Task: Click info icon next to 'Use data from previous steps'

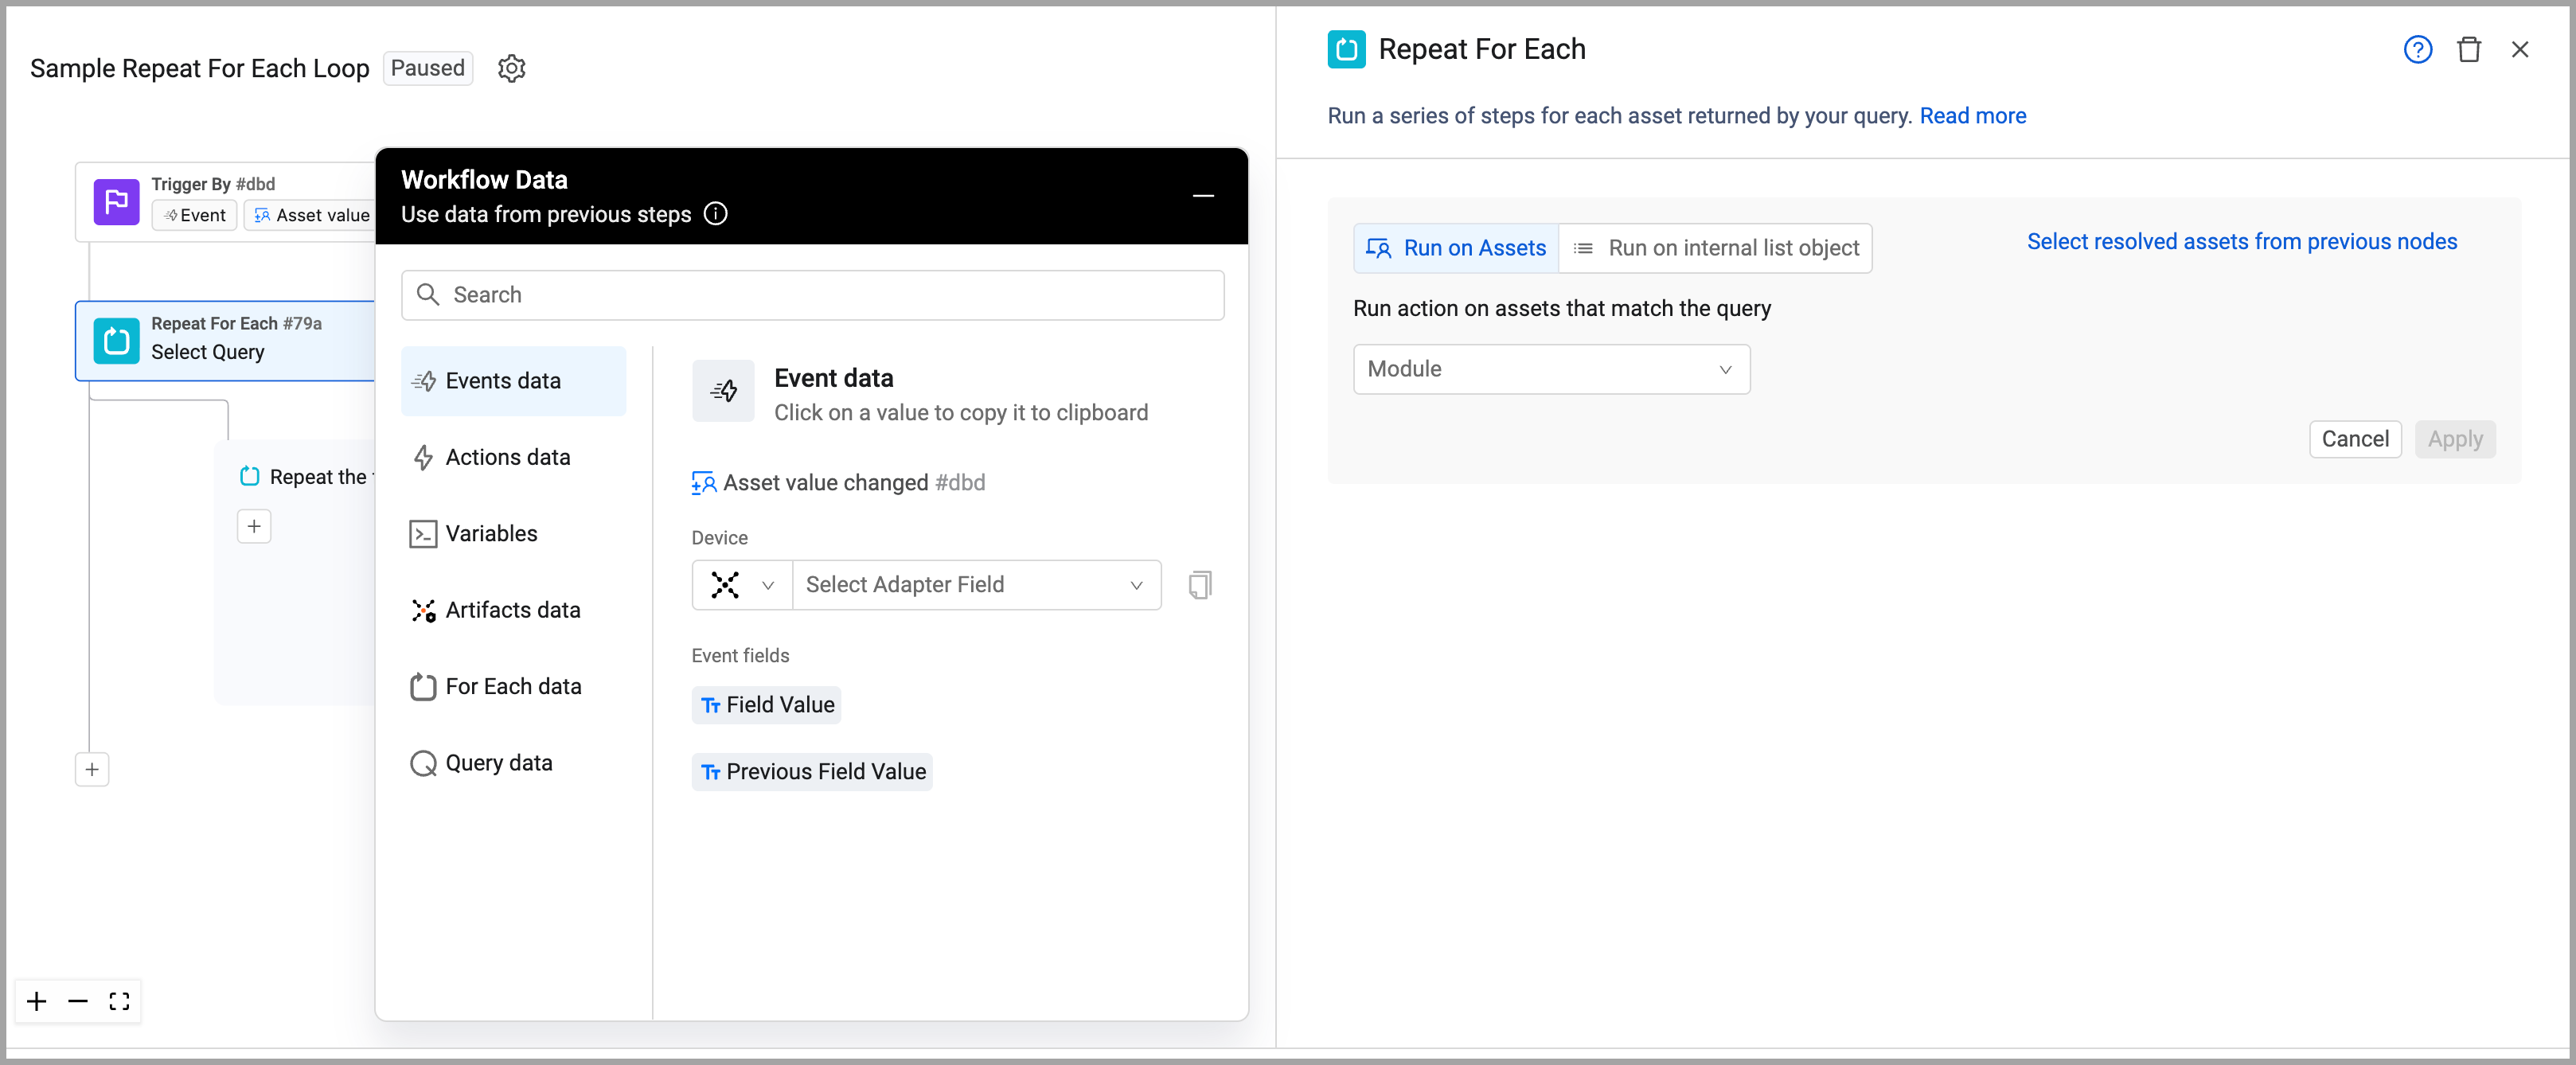Action: pyautogui.click(x=716, y=214)
